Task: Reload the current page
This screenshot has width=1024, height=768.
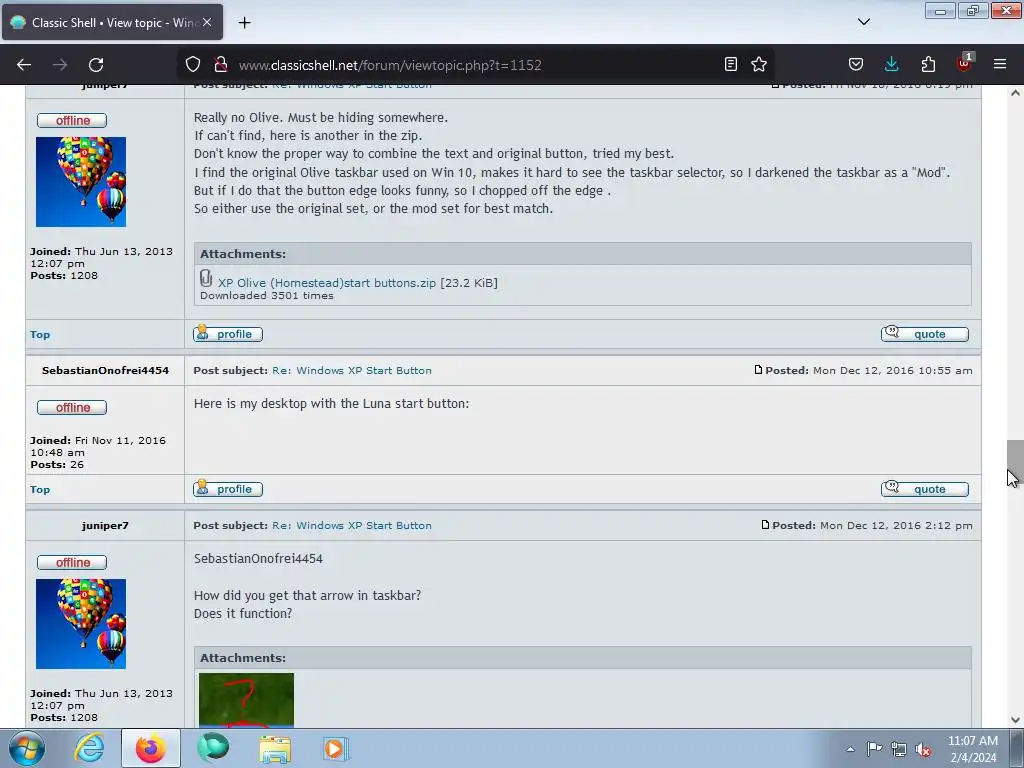Action: pyautogui.click(x=96, y=65)
